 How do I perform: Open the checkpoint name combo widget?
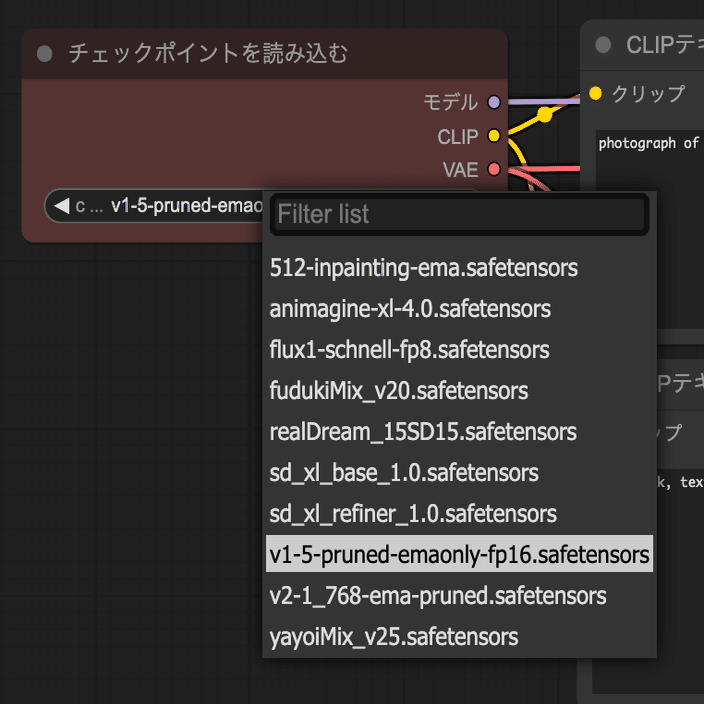coord(155,206)
